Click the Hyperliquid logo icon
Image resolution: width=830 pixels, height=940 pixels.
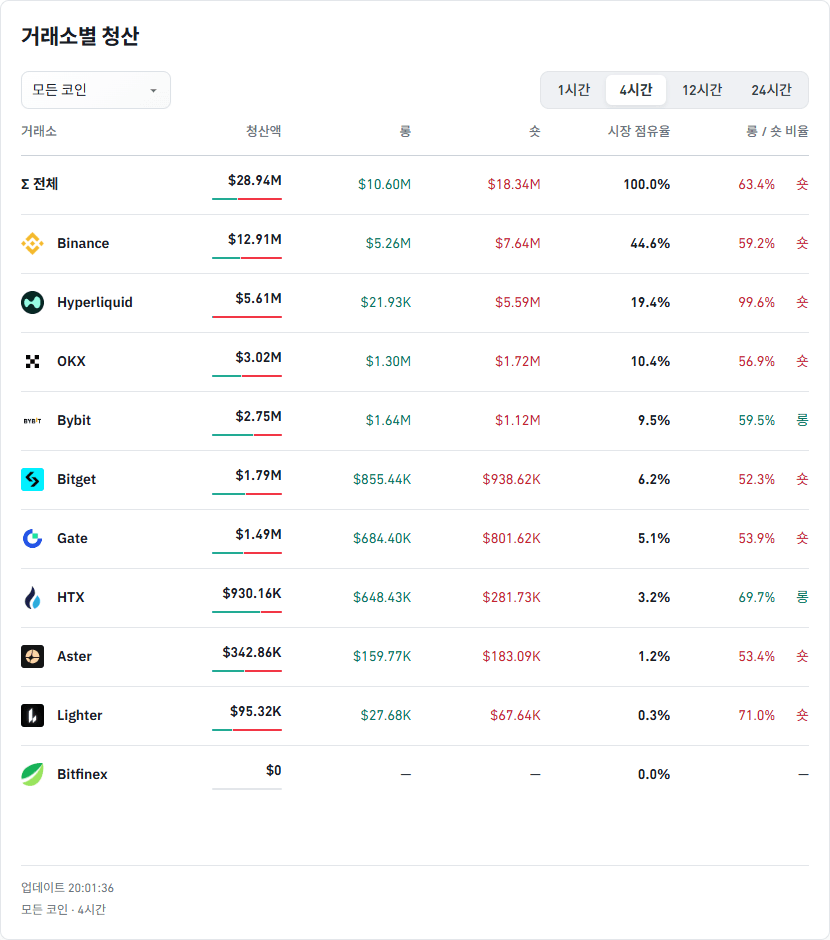[x=32, y=302]
